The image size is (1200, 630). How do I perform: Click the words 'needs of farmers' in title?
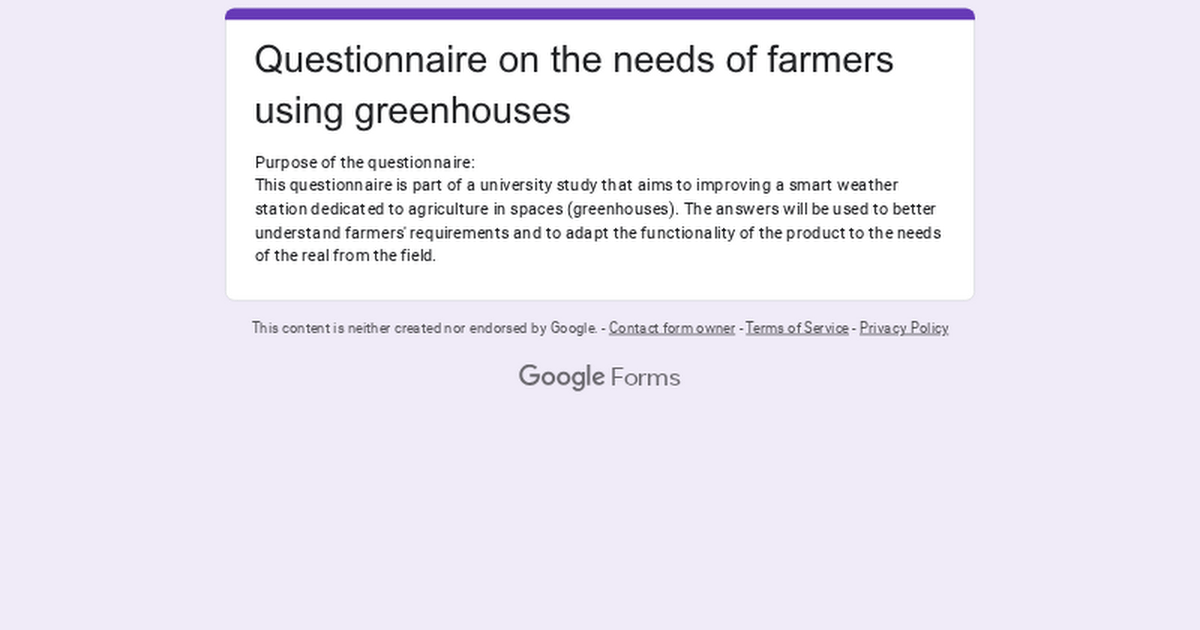(750, 59)
